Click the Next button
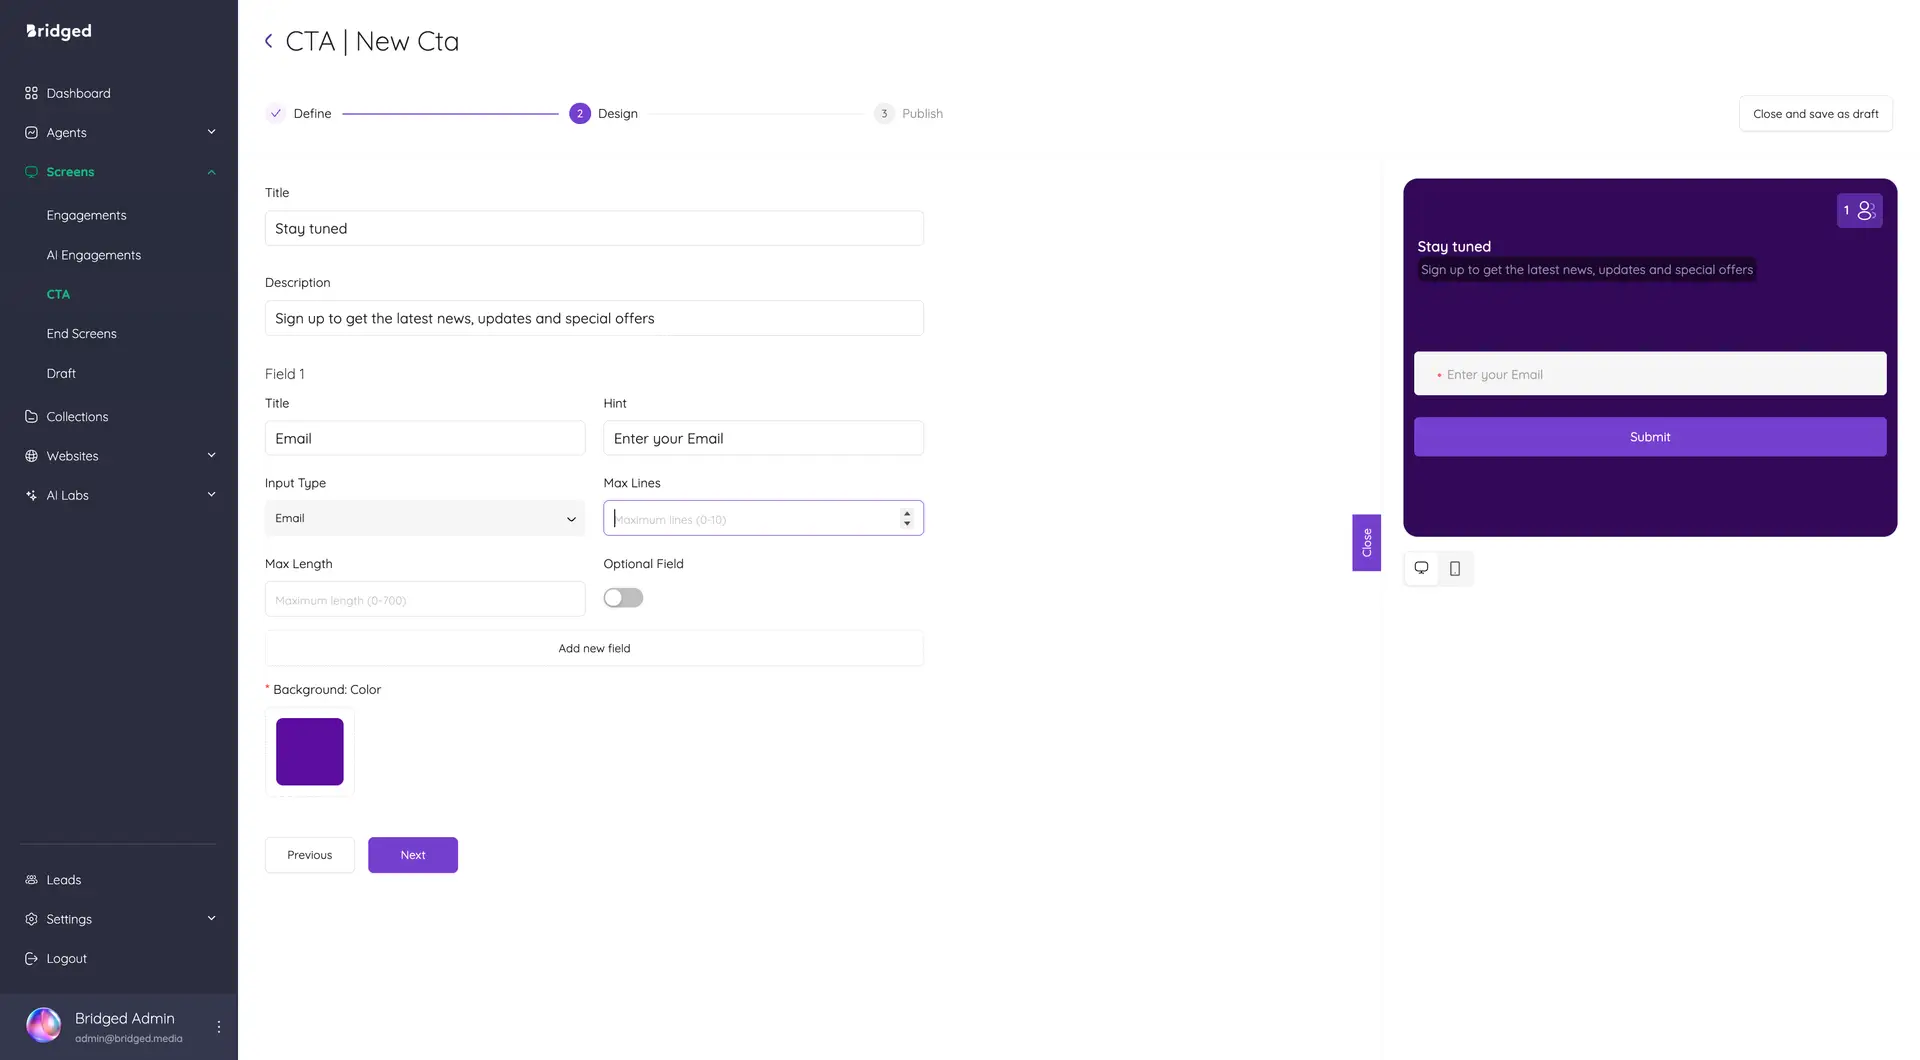Viewport: 1920px width, 1060px height. click(412, 855)
